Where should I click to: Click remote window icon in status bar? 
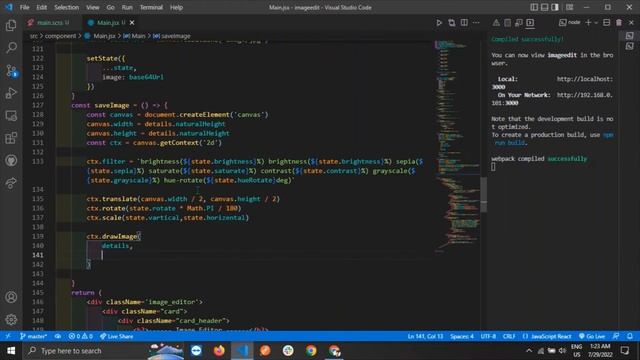pyautogui.click(x=8, y=336)
